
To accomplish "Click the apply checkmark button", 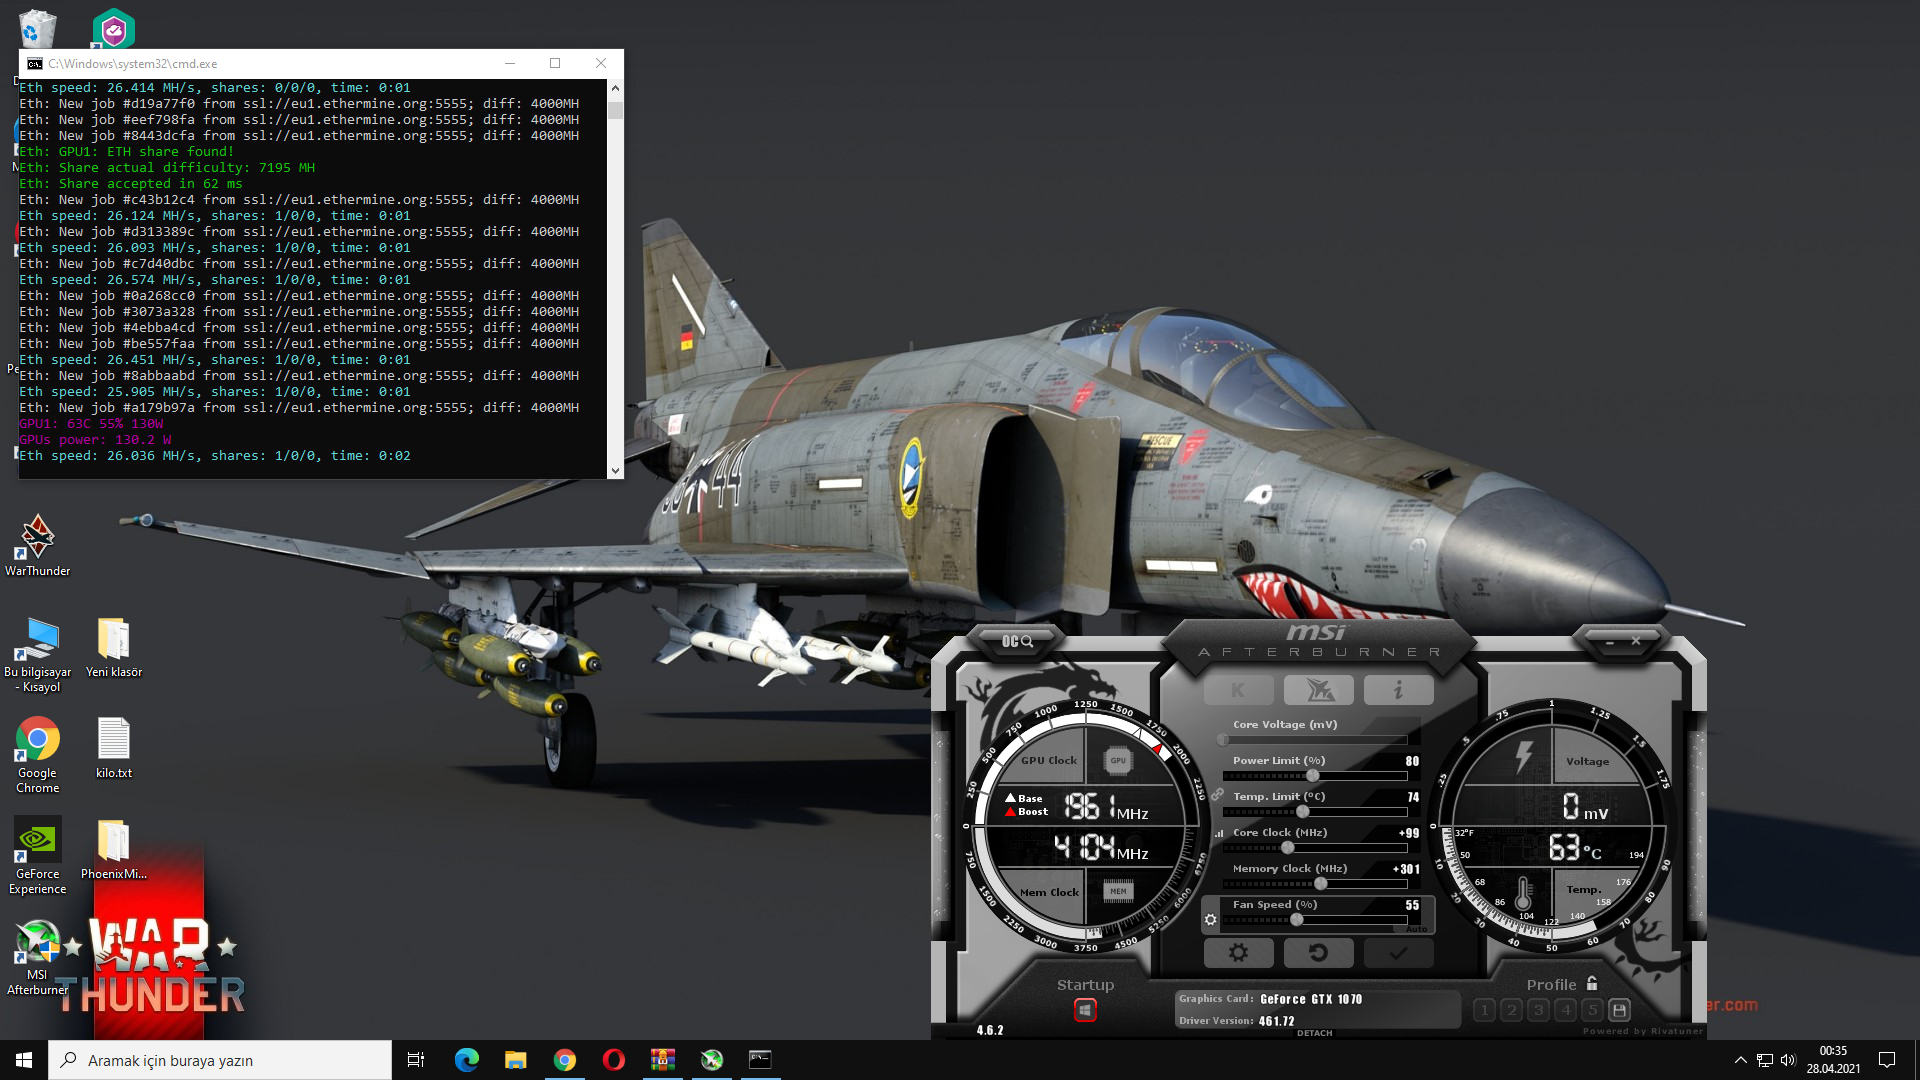I will pyautogui.click(x=1398, y=953).
